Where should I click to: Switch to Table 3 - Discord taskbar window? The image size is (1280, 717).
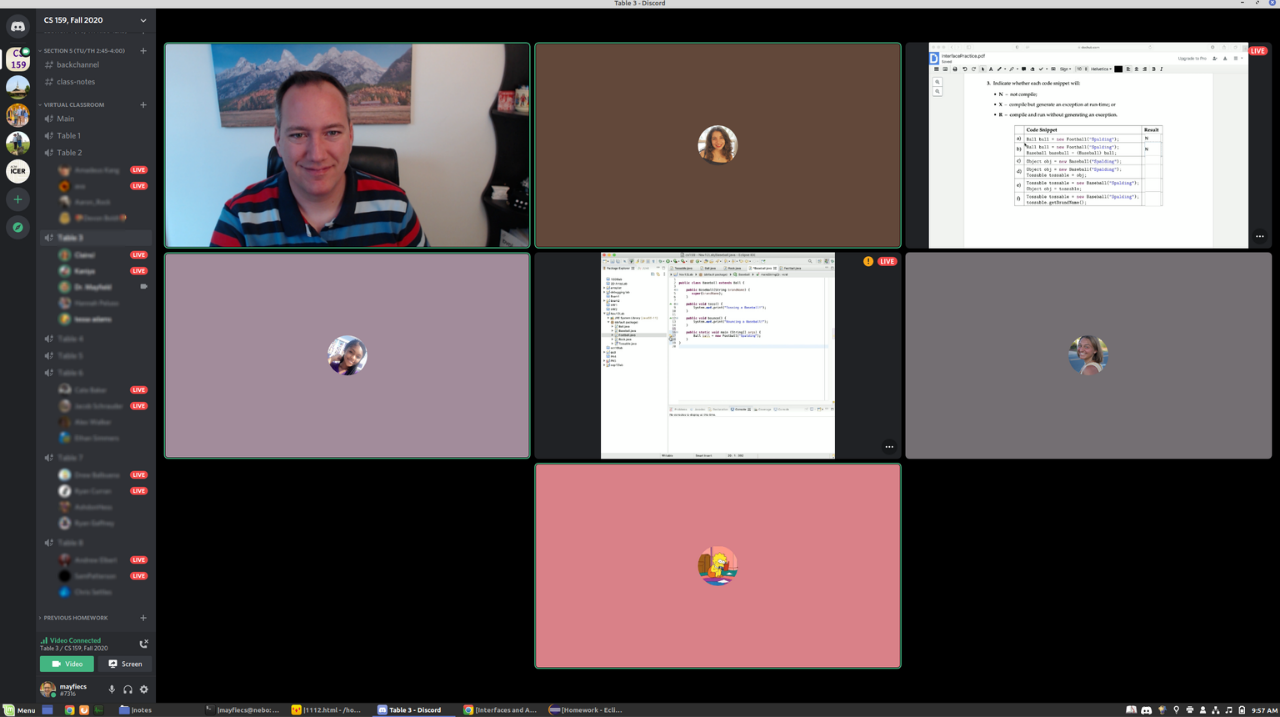click(415, 710)
